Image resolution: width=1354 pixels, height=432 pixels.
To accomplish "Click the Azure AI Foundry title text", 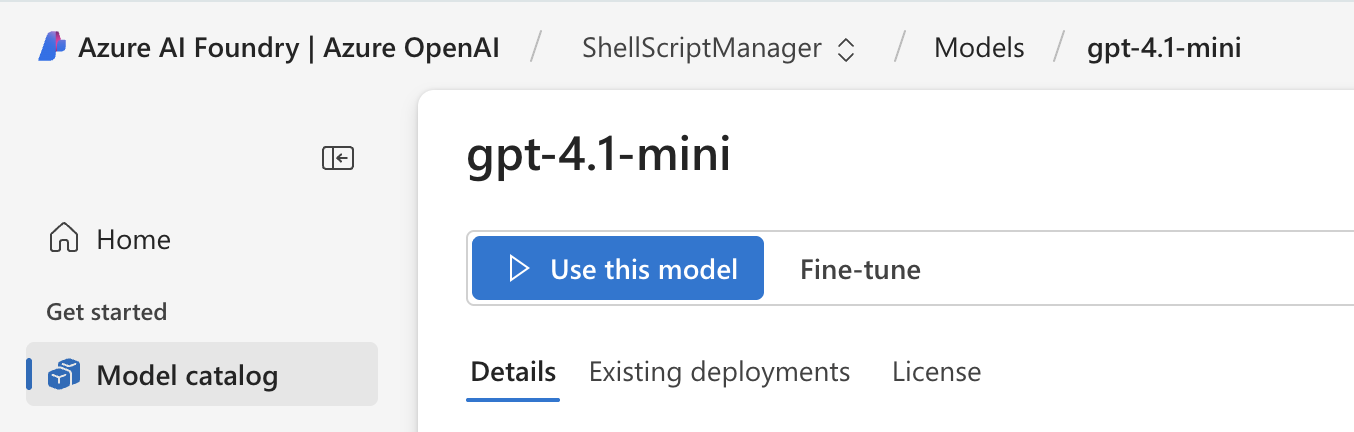I will point(188,48).
